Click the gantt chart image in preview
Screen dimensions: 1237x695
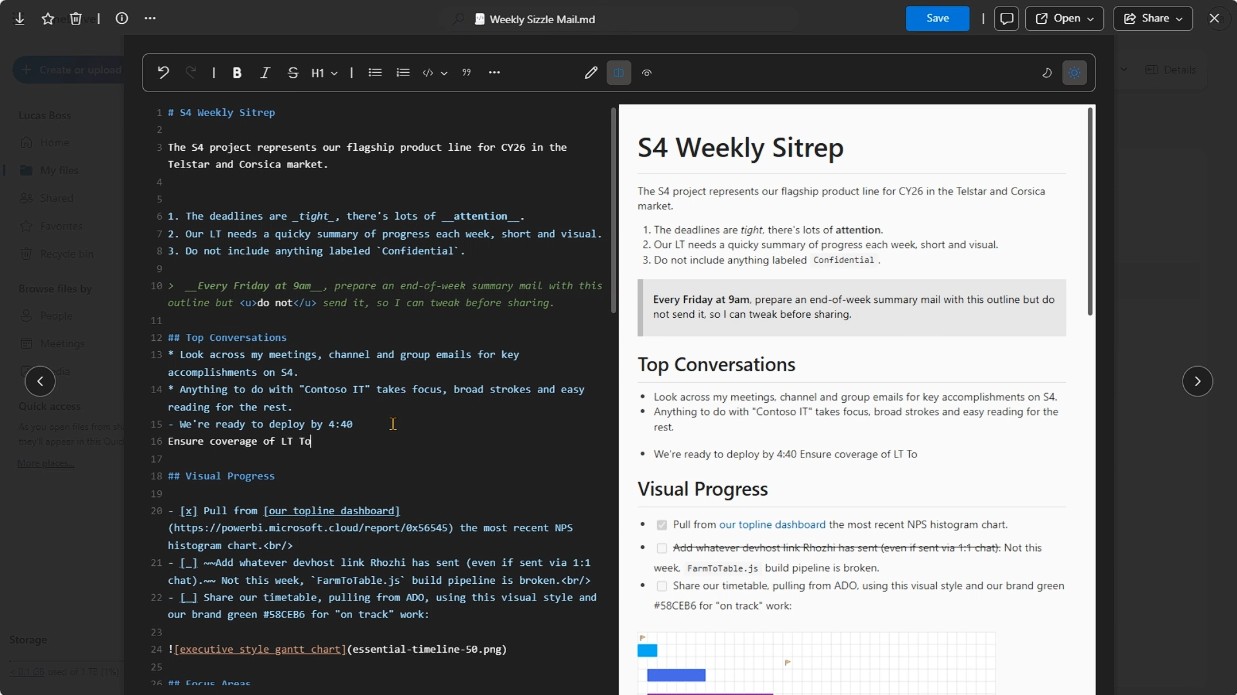click(x=817, y=663)
